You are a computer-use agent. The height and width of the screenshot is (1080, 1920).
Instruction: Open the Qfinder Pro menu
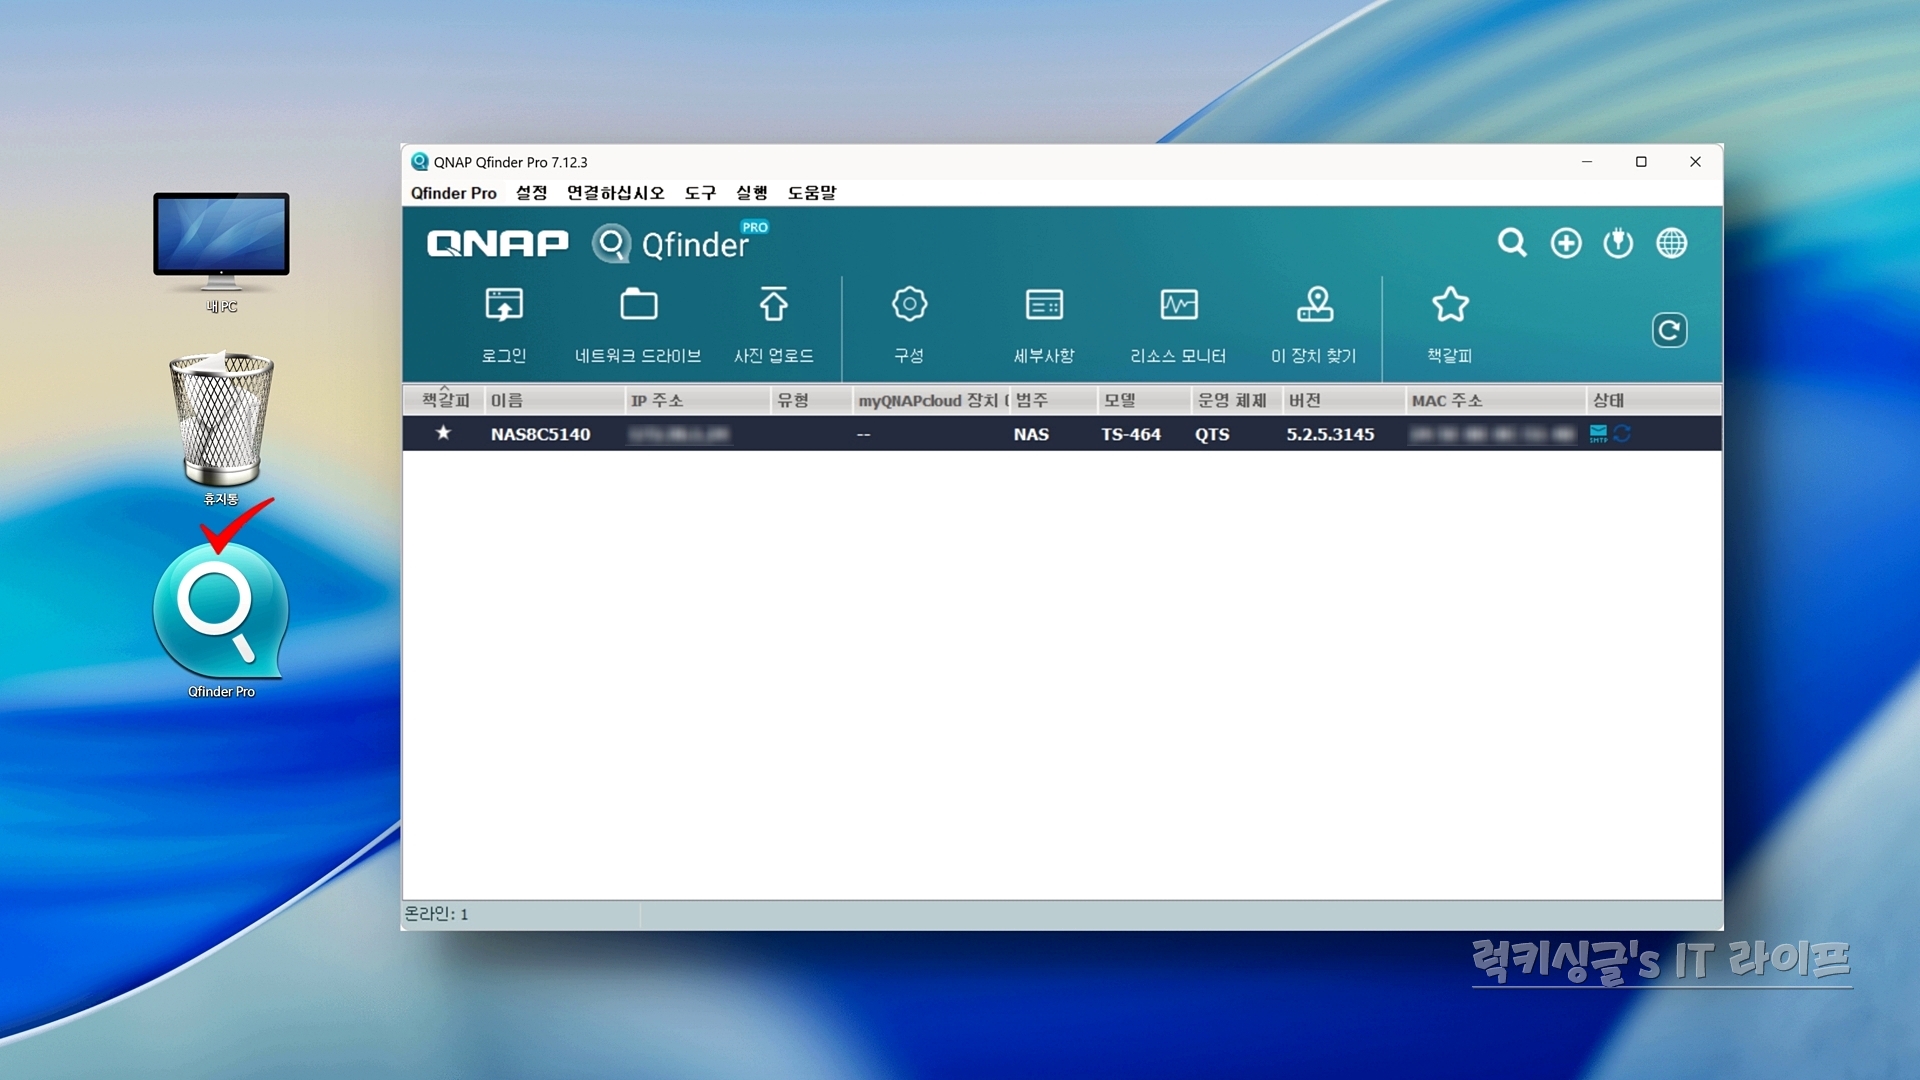click(453, 193)
